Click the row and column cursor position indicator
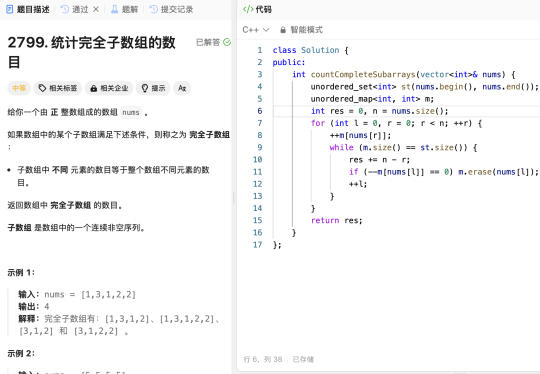The width and height of the screenshot is (540, 374). [x=263, y=359]
